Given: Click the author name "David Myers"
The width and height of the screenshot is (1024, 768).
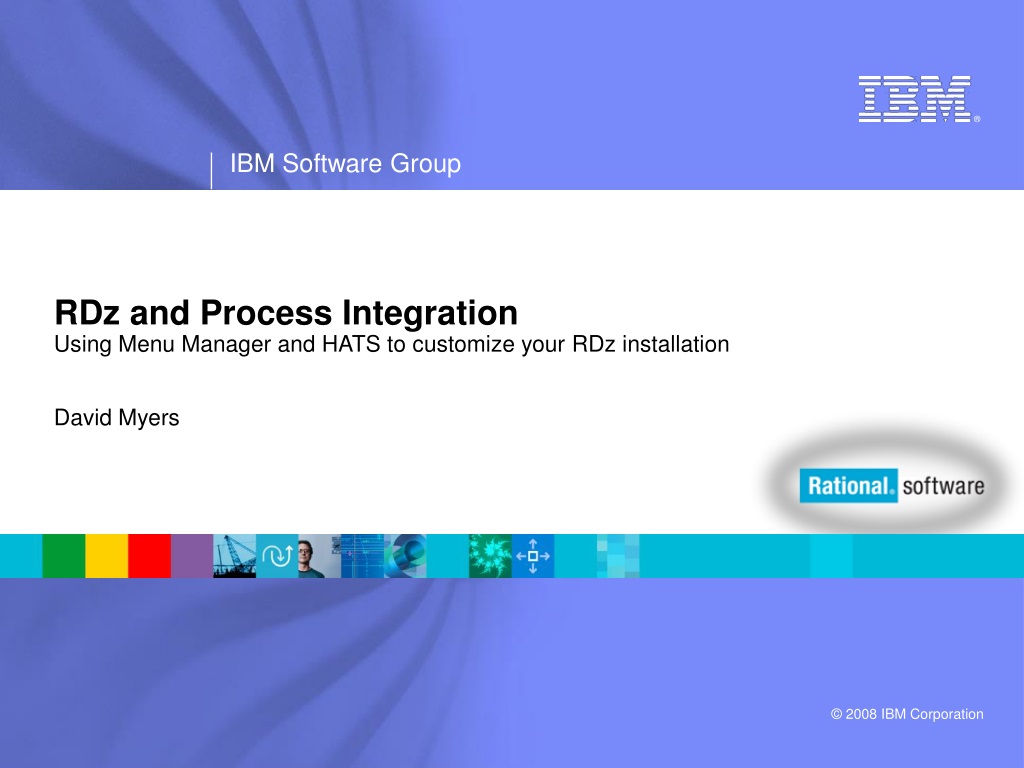Looking at the screenshot, I should point(116,418).
